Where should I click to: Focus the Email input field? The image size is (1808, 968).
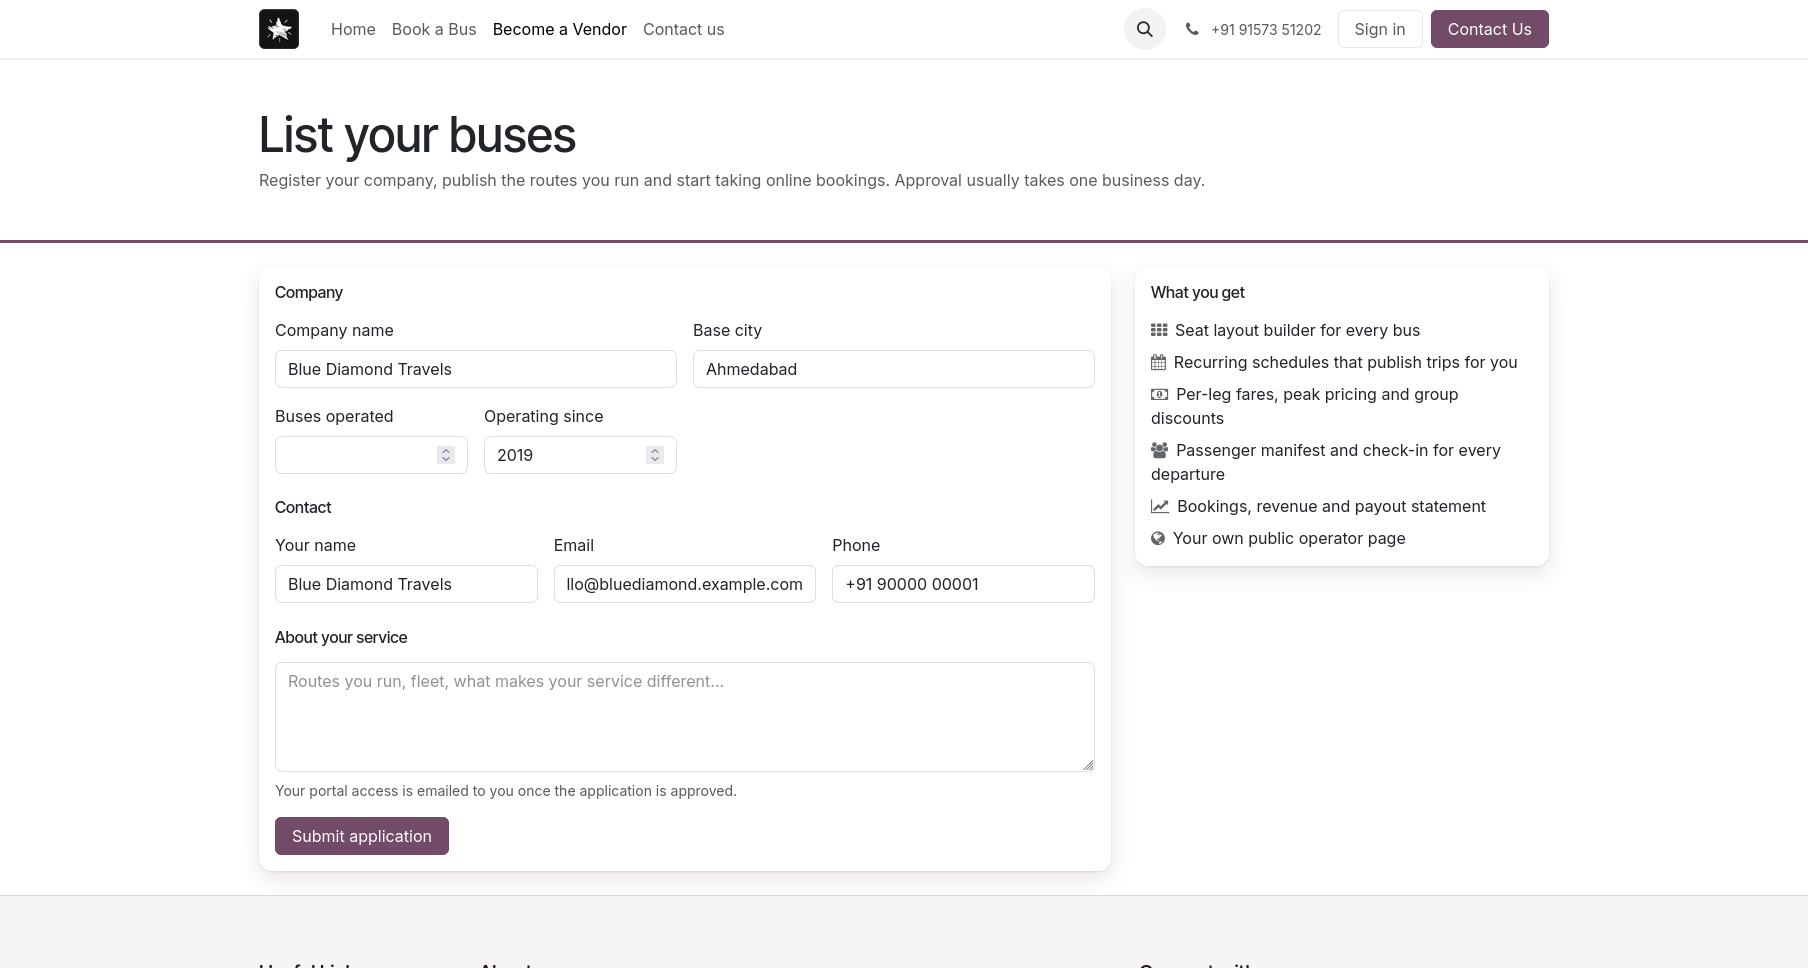tap(685, 584)
